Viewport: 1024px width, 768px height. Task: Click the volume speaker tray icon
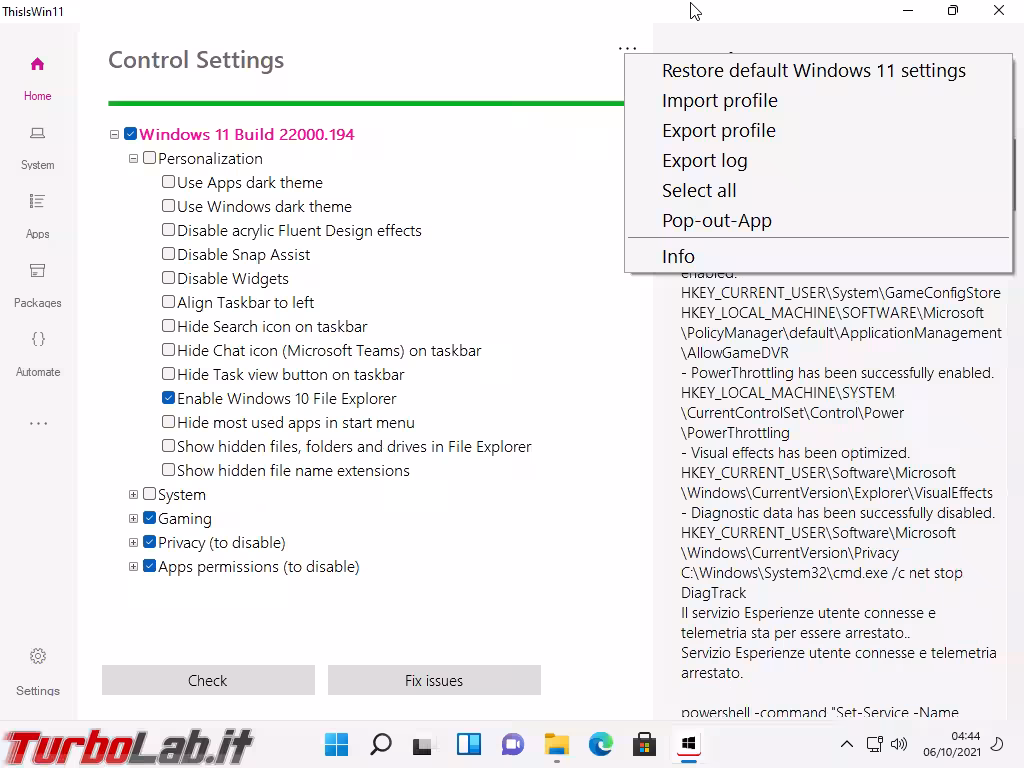tap(899, 744)
